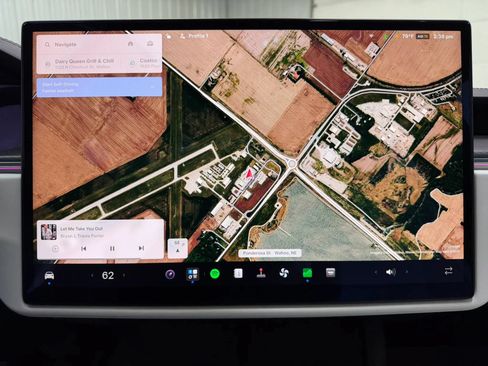This screenshot has height=366, width=488.
Task: Tap the search magnifier icon
Action: coord(47,44)
